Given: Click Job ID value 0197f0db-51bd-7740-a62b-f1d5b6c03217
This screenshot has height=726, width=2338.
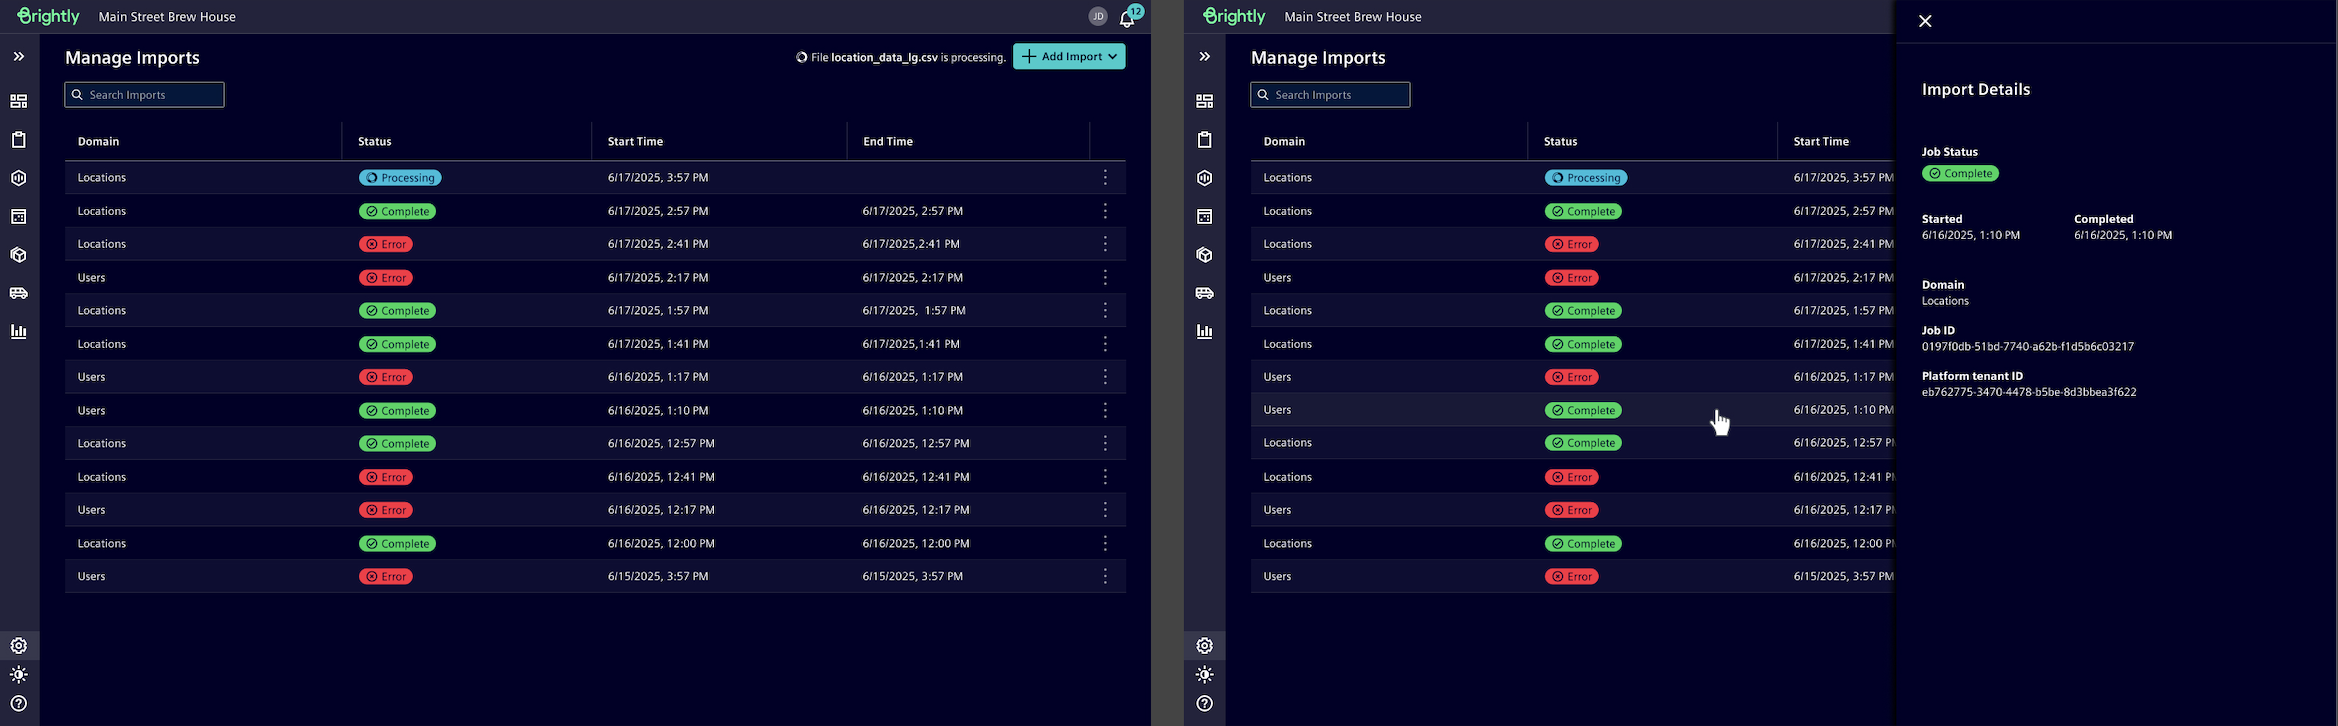Looking at the screenshot, I should (x=2028, y=347).
